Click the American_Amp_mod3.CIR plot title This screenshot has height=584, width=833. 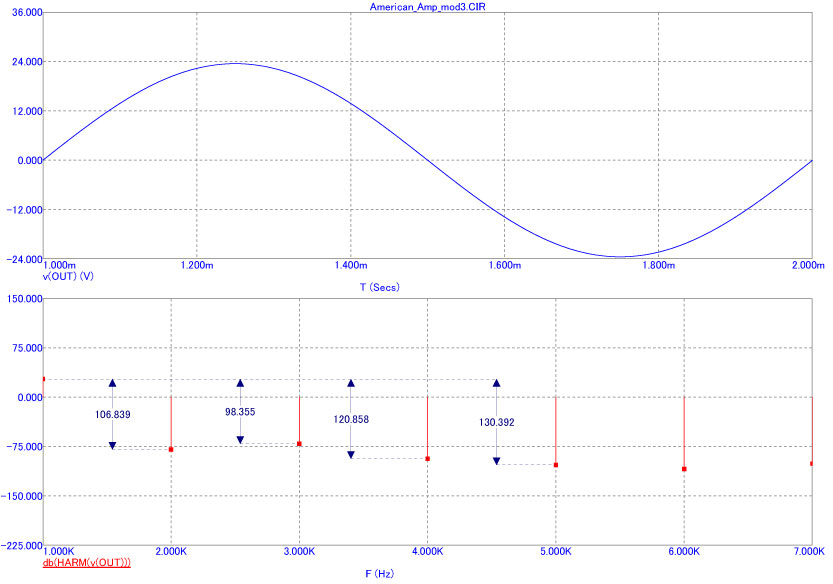(x=427, y=7)
